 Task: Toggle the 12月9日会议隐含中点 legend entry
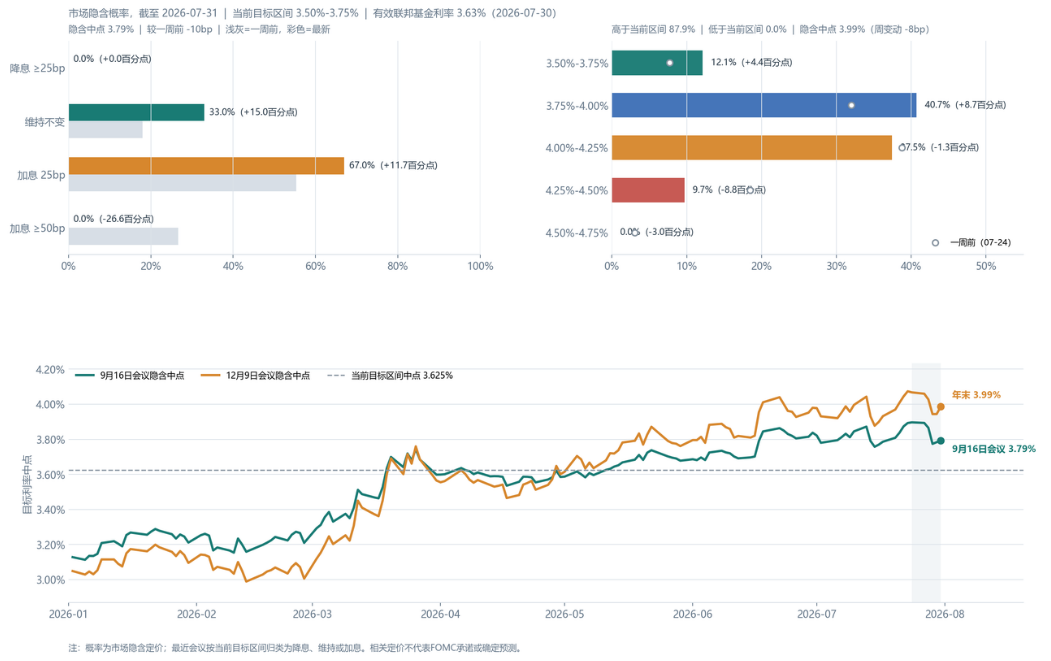pos(255,375)
